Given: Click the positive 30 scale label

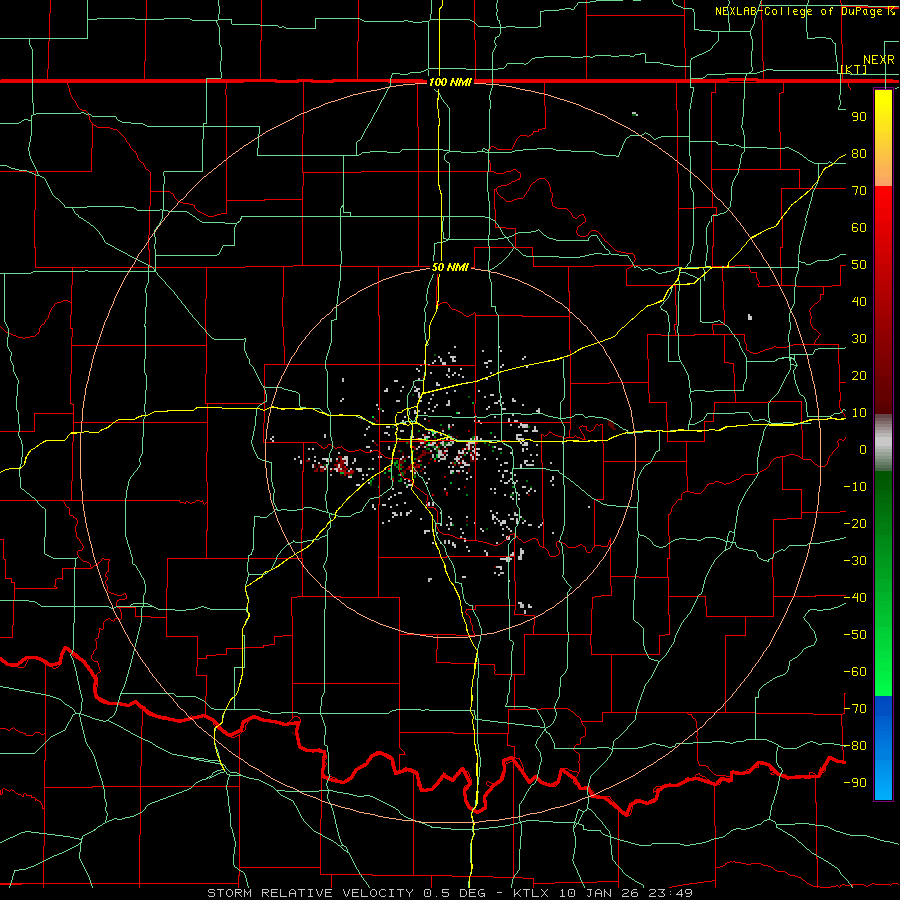Looking at the screenshot, I should (x=859, y=339).
